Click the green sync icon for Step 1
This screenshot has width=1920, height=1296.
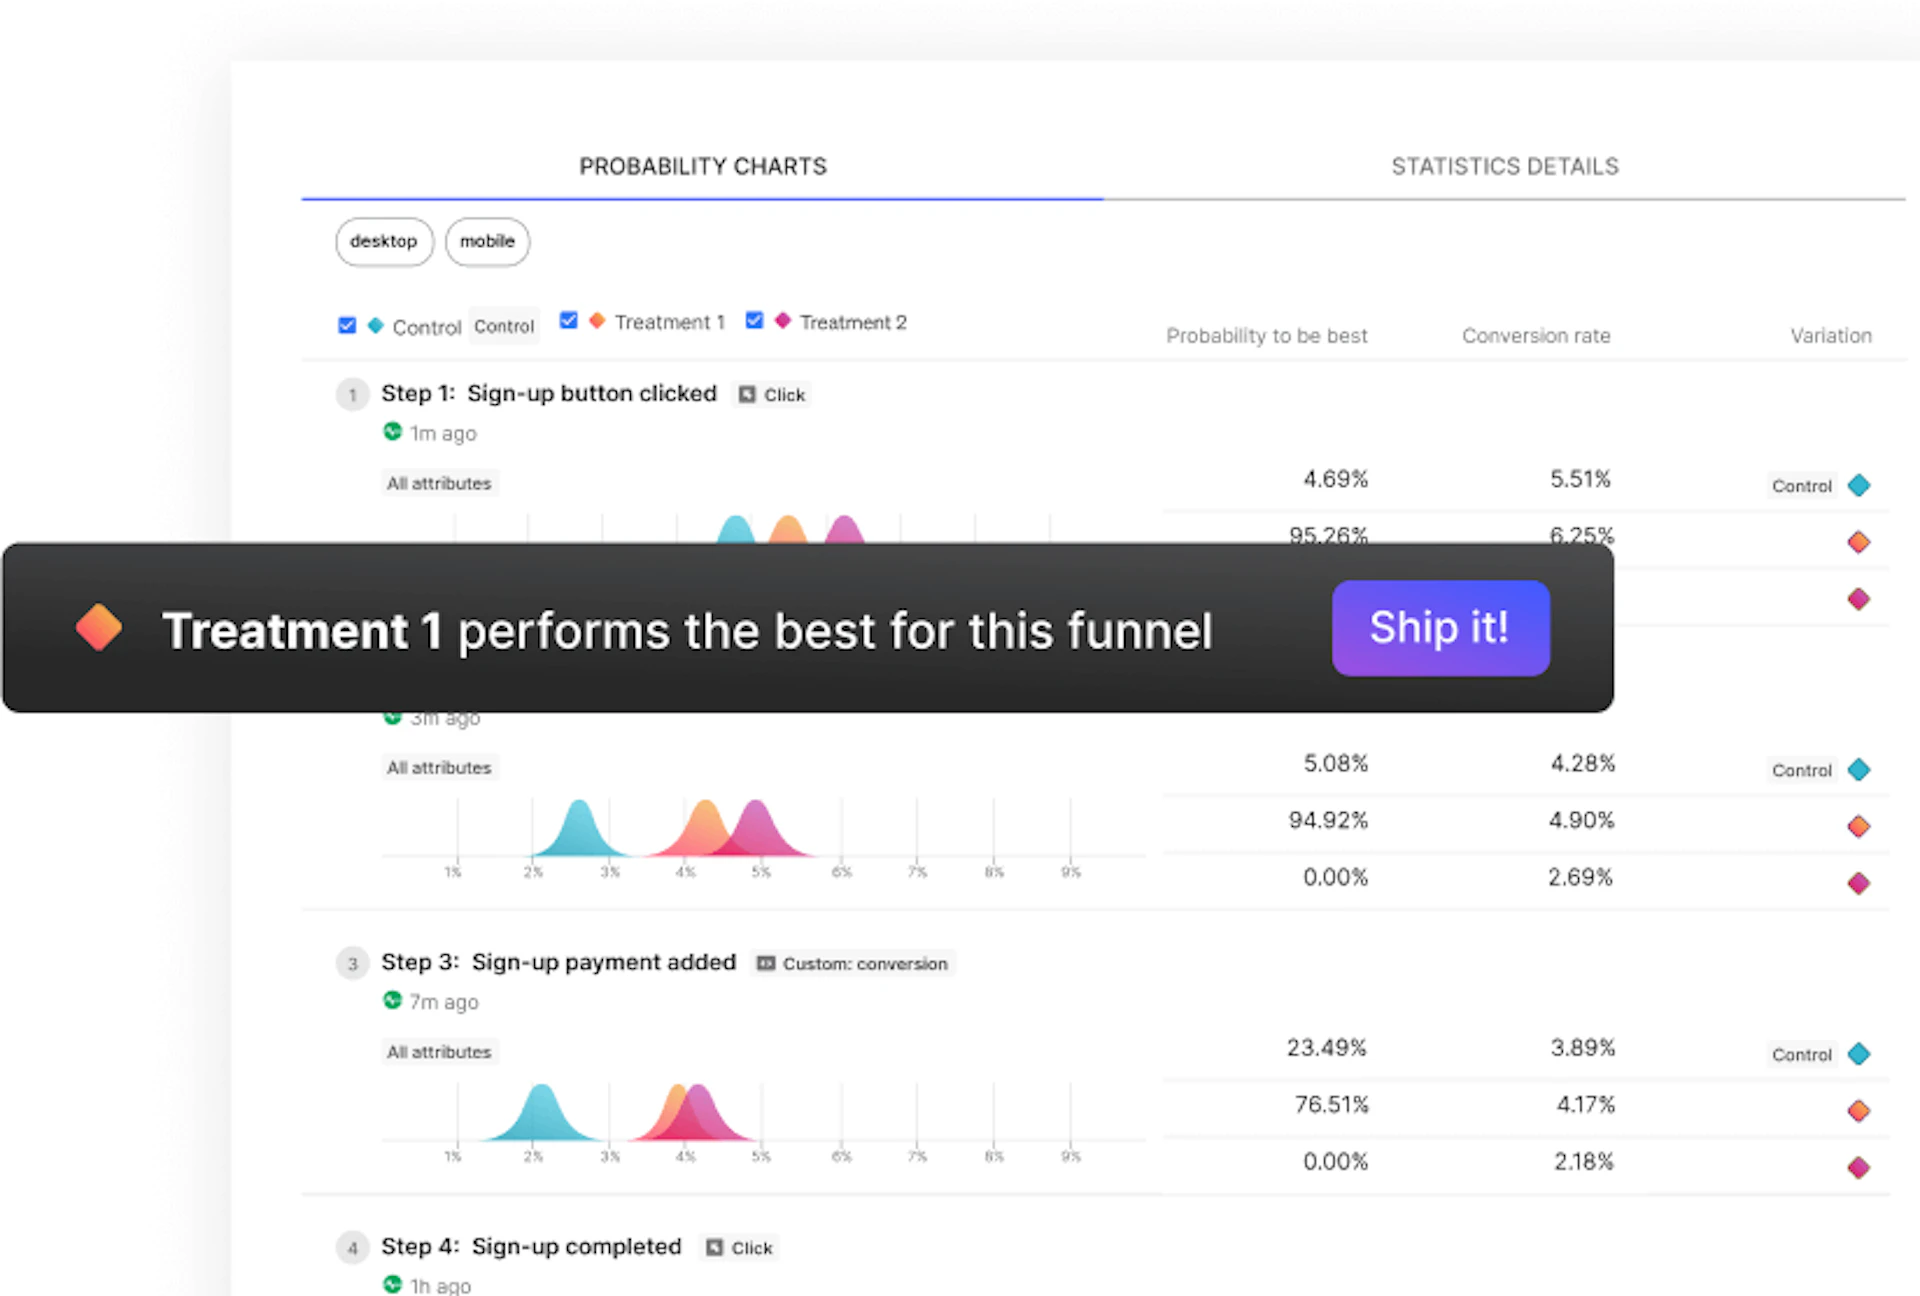click(392, 432)
